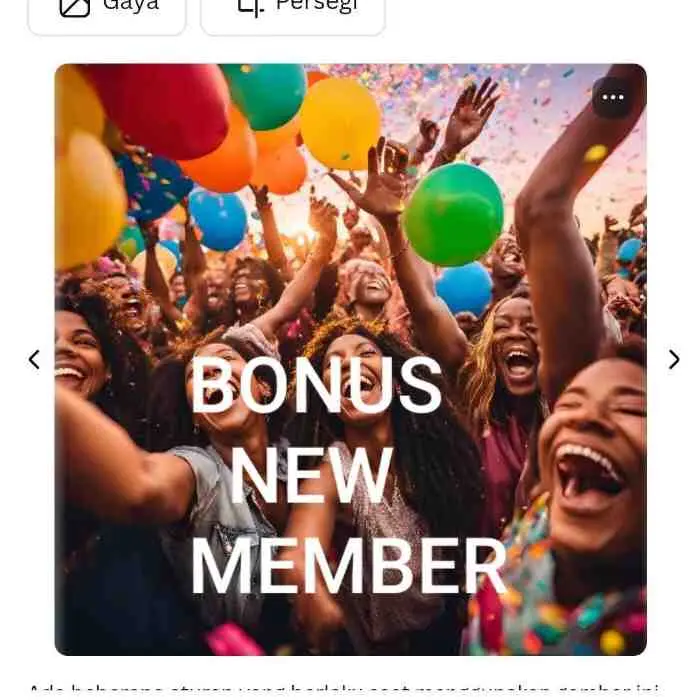Click the small blue balloon on the left
The image size is (700, 700).
point(218,220)
